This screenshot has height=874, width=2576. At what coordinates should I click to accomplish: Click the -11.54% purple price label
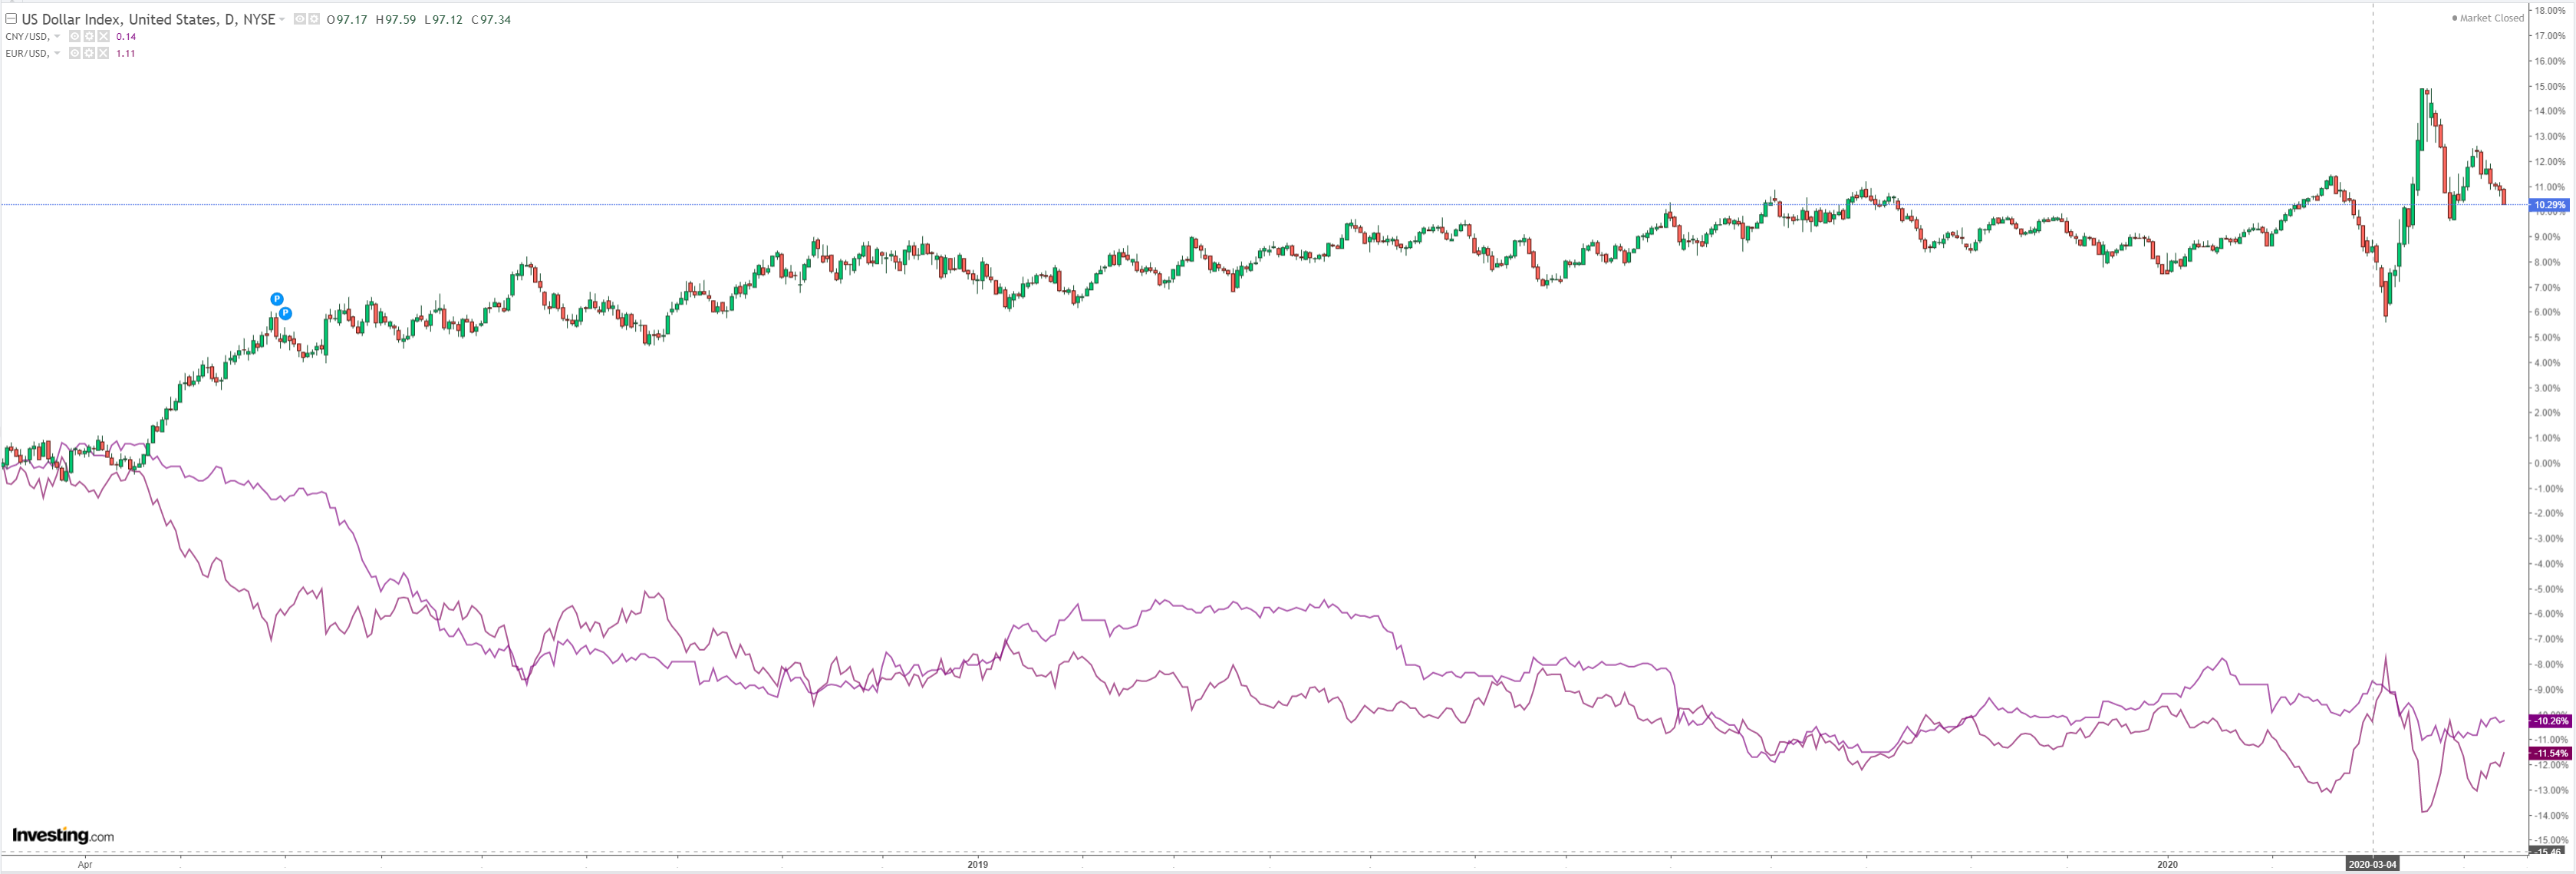[x=2548, y=753]
